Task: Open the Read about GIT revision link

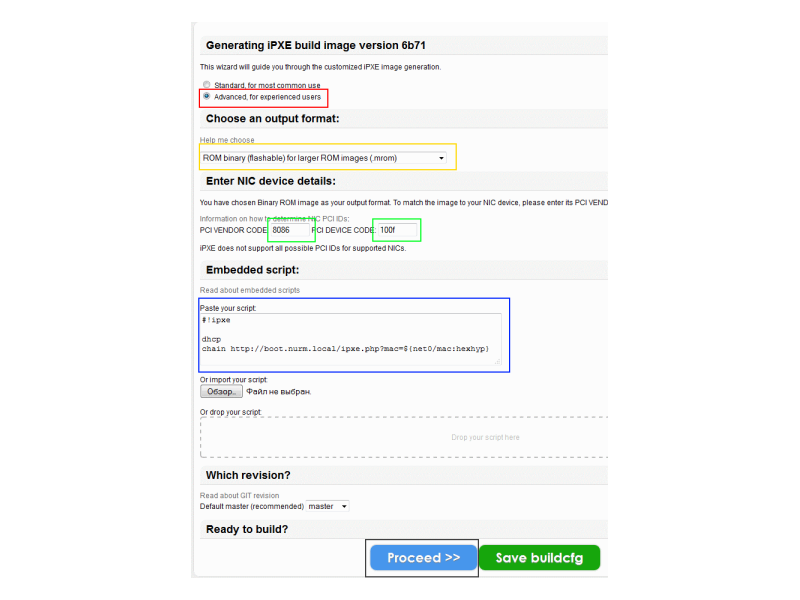Action: [x=239, y=495]
